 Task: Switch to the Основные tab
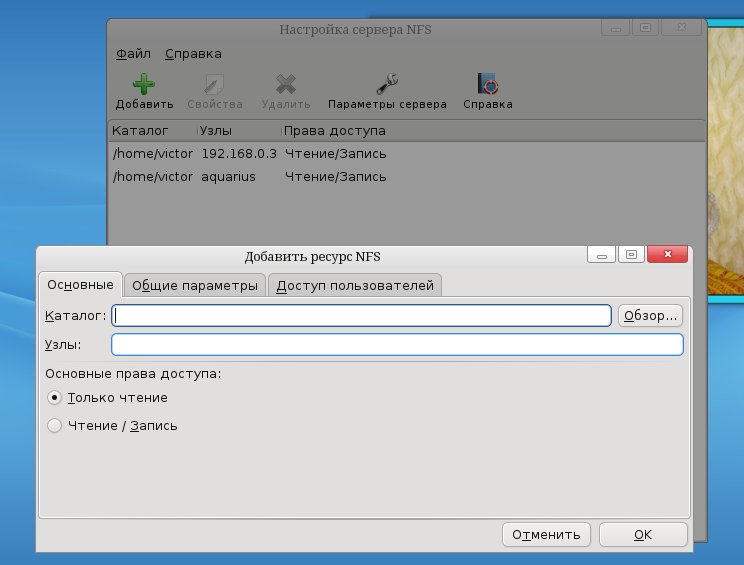80,285
